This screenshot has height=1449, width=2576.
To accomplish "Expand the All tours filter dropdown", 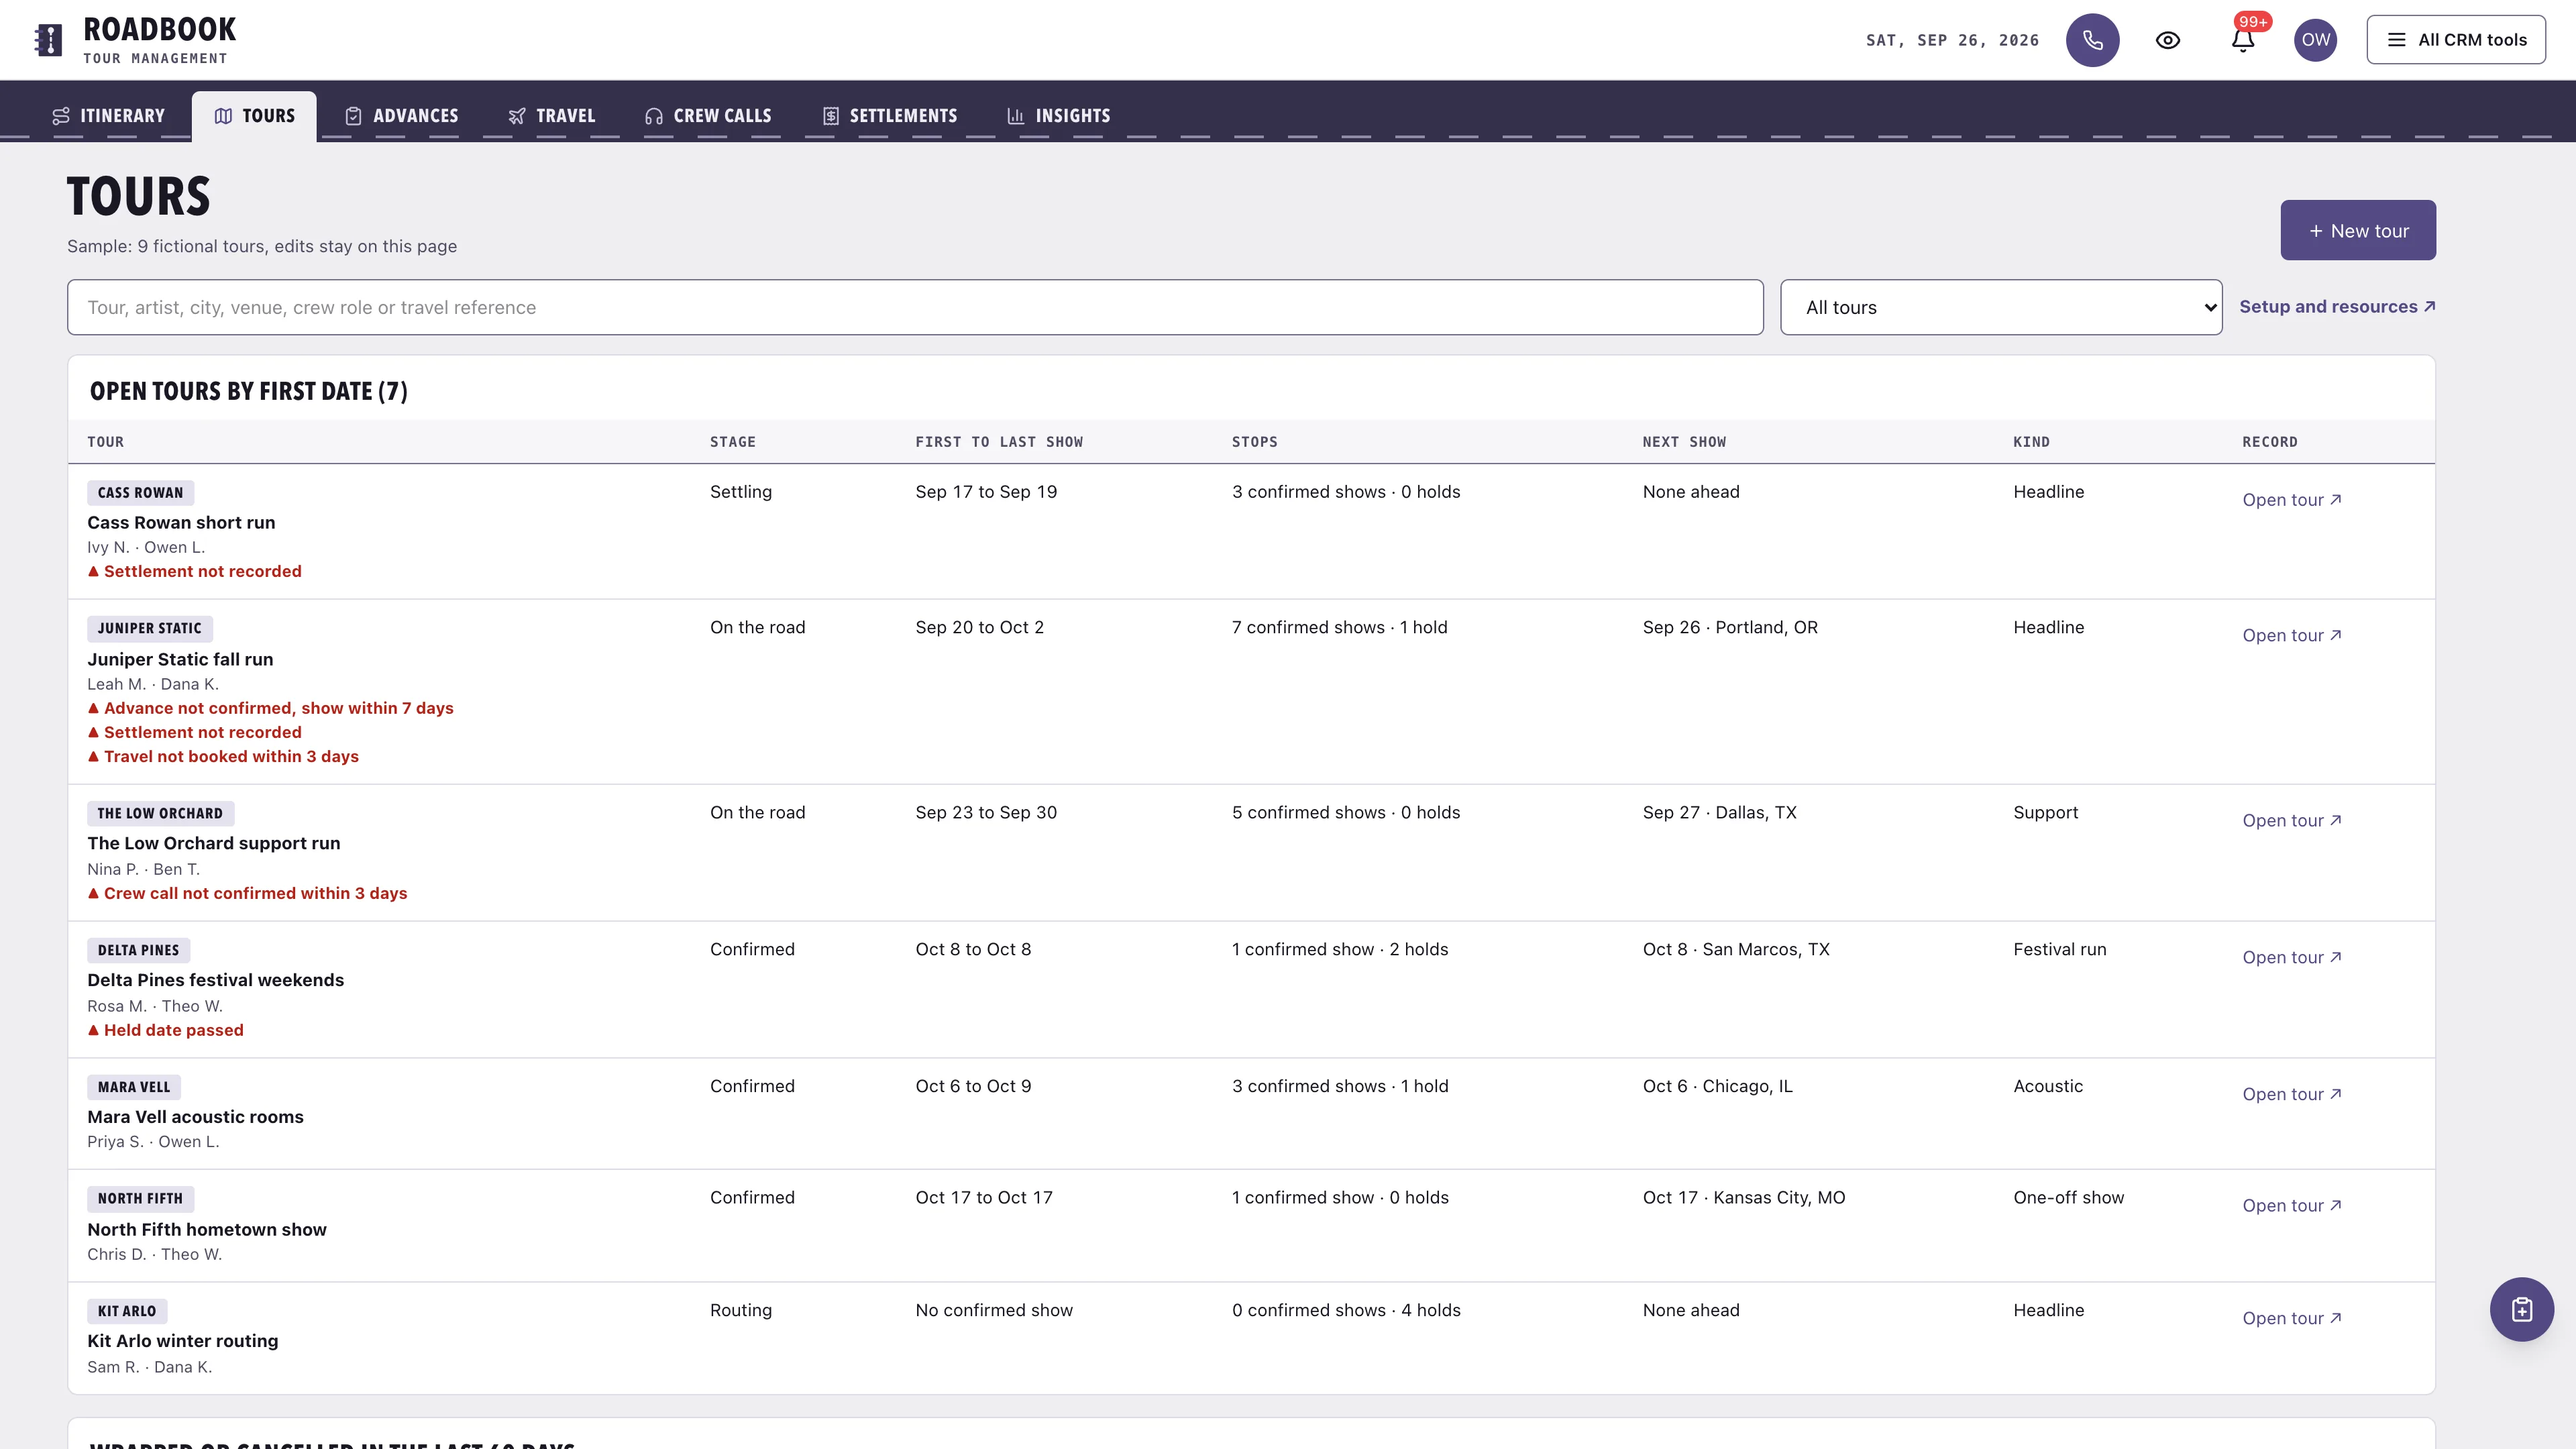I will pos(2001,307).
